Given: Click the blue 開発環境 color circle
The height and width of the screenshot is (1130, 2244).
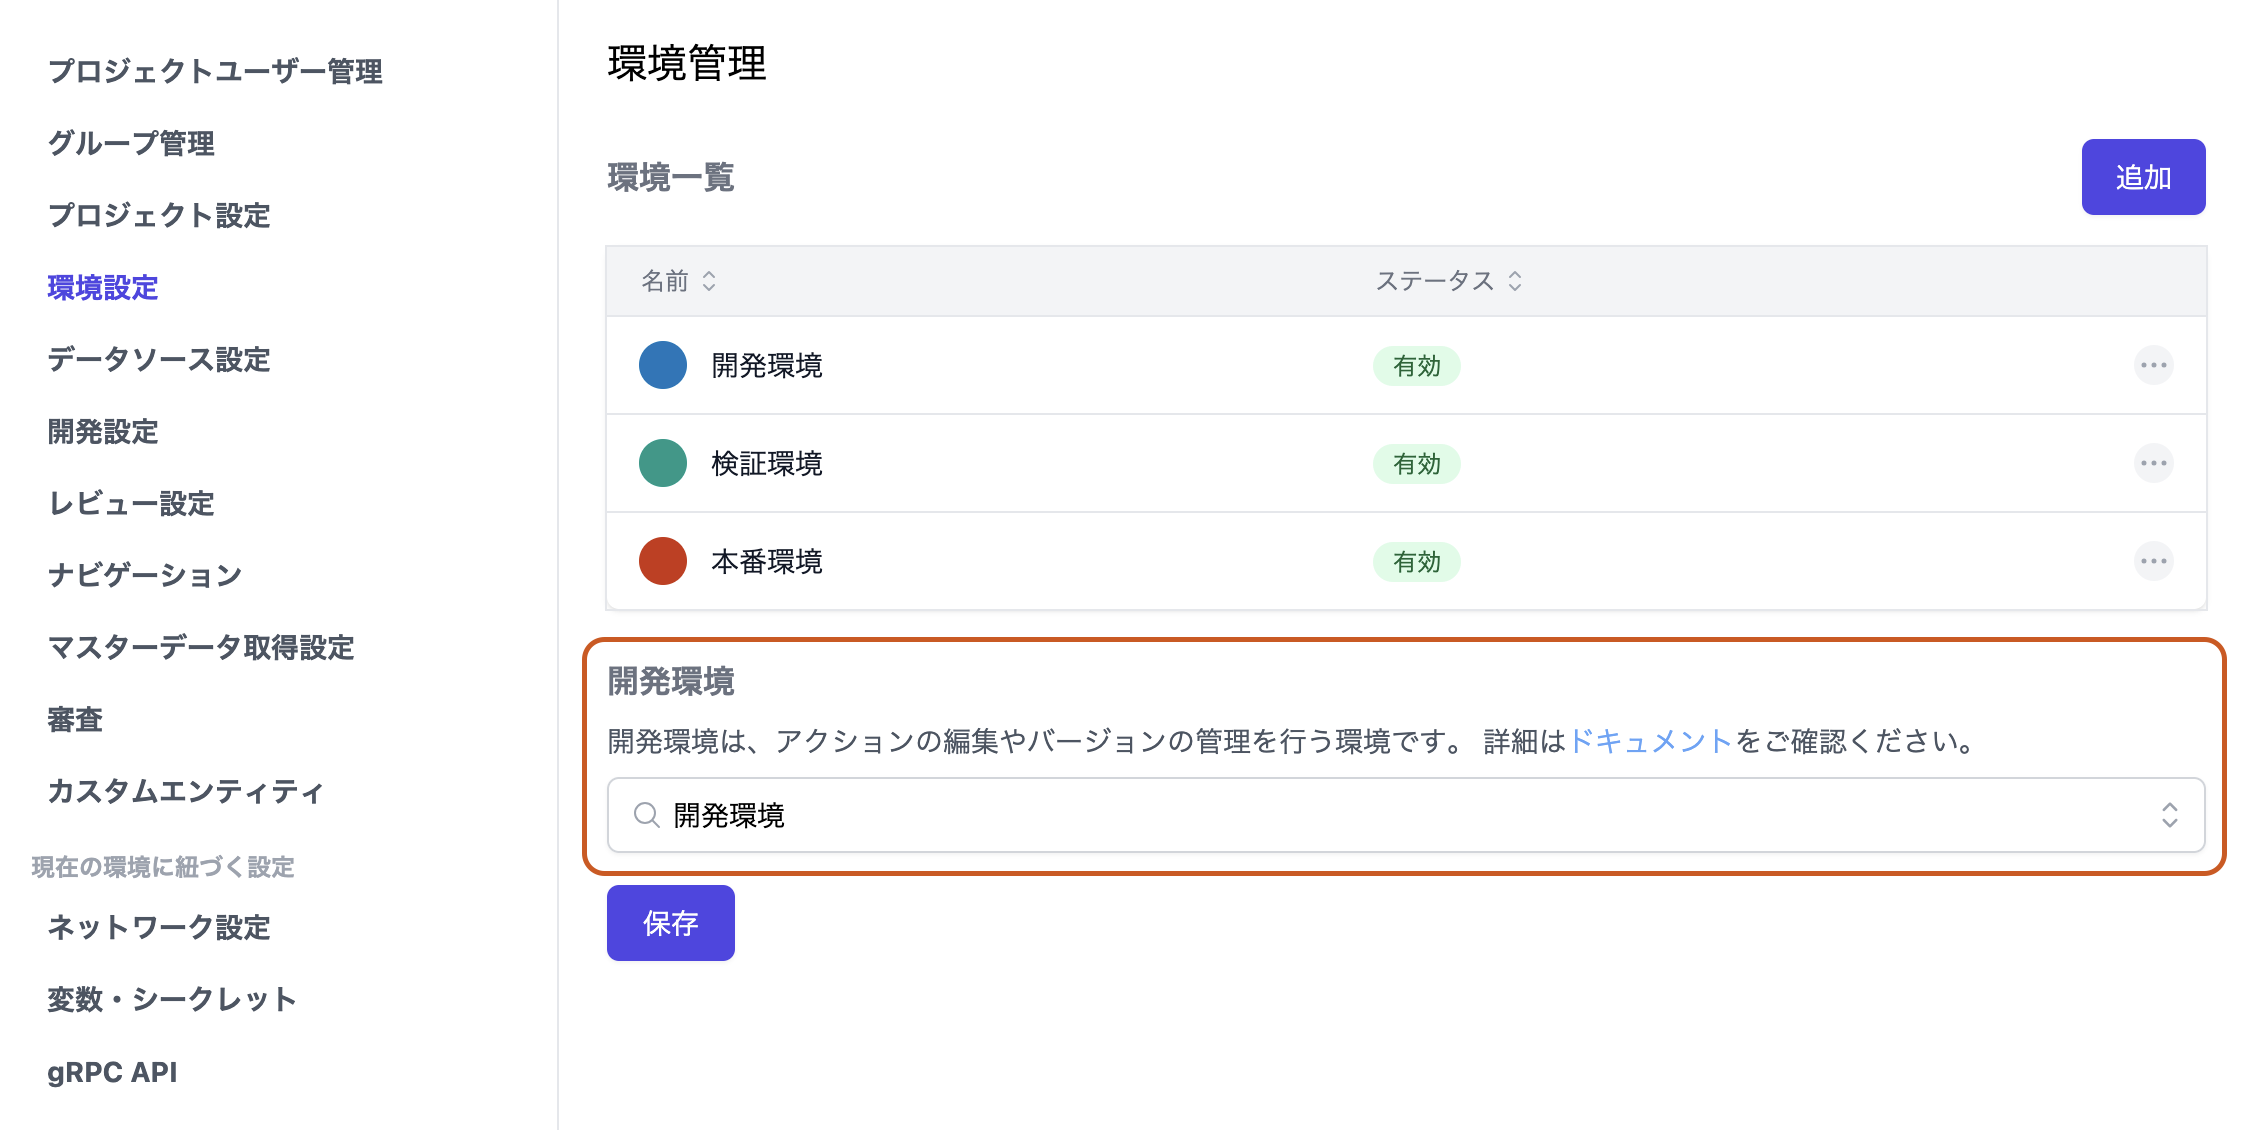Looking at the screenshot, I should 662,365.
